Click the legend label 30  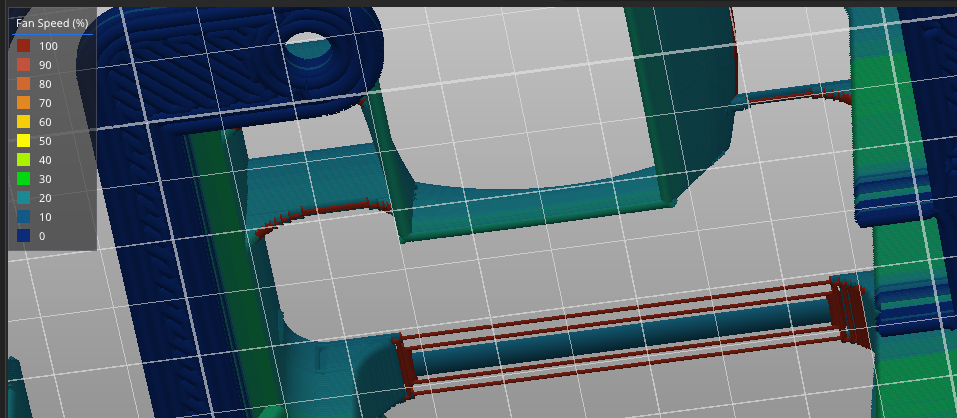45,179
